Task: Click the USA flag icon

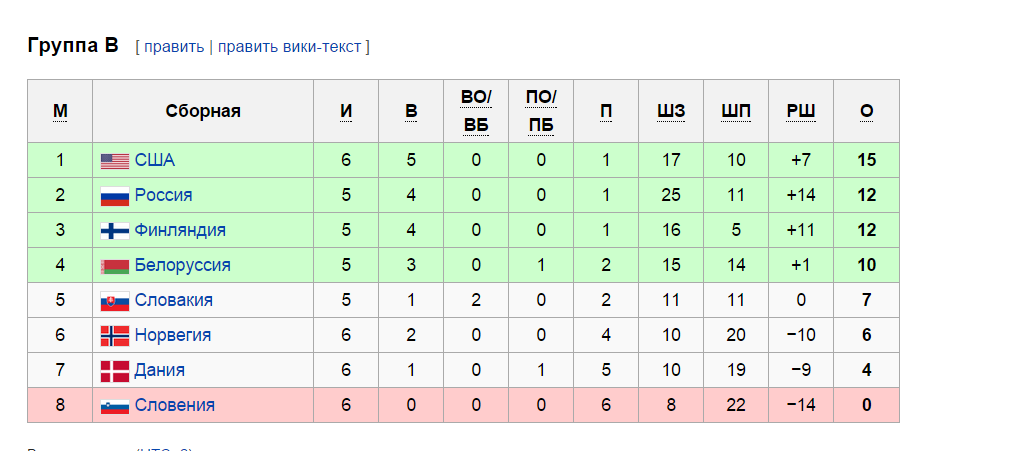Action: pyautogui.click(x=115, y=161)
